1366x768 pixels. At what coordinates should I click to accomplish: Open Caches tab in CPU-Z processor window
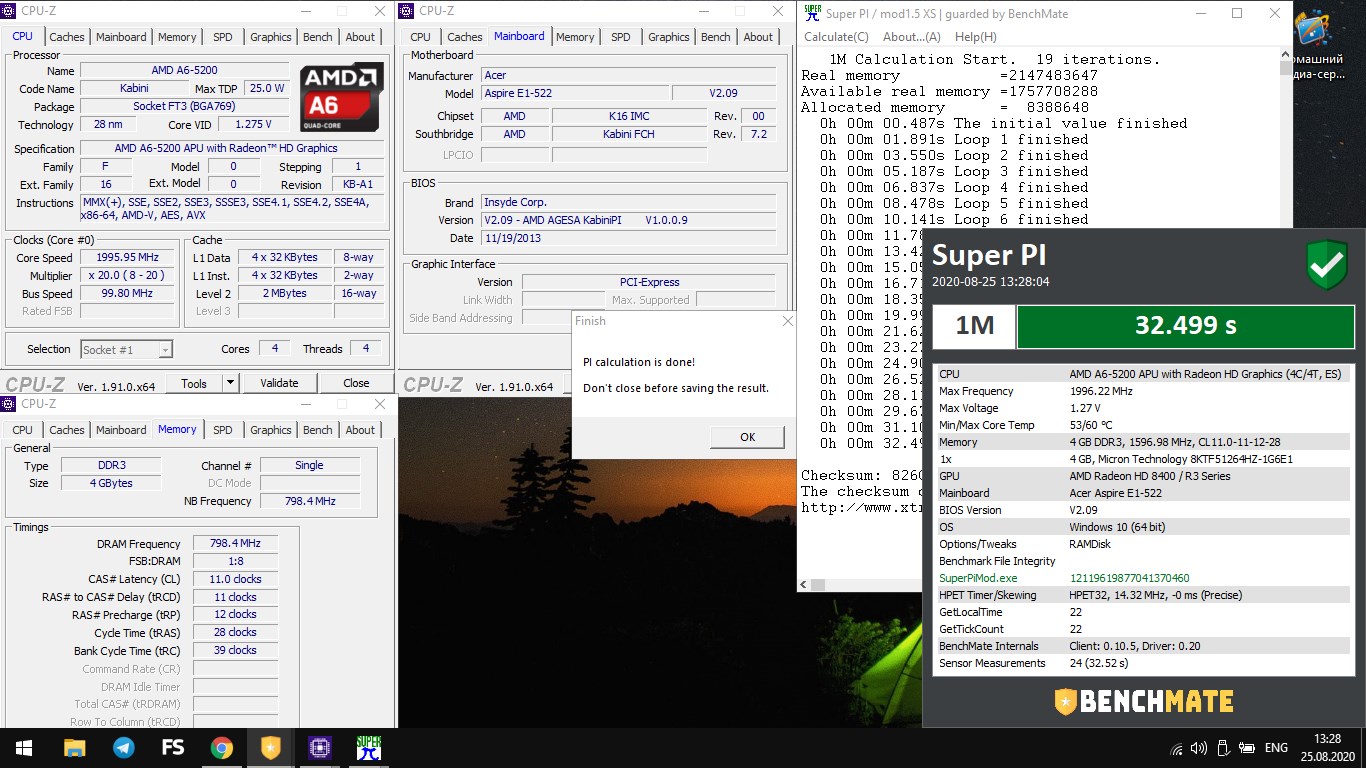pyautogui.click(x=67, y=37)
